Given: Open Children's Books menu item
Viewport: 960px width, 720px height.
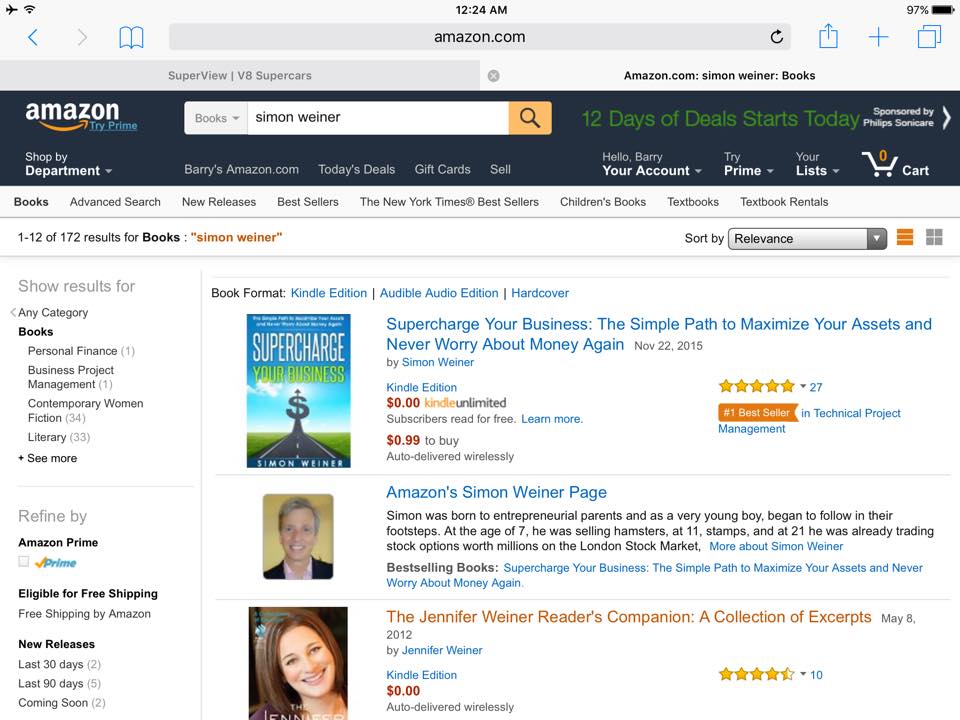Looking at the screenshot, I should pyautogui.click(x=602, y=202).
